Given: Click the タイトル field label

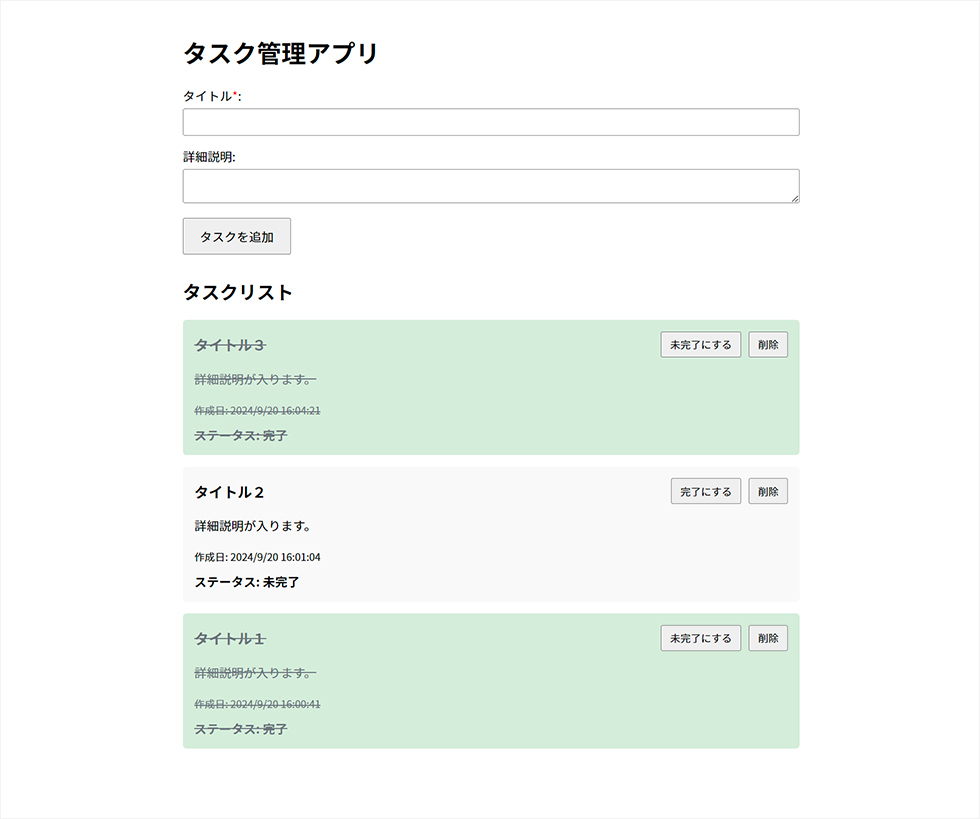Looking at the screenshot, I should [x=212, y=96].
